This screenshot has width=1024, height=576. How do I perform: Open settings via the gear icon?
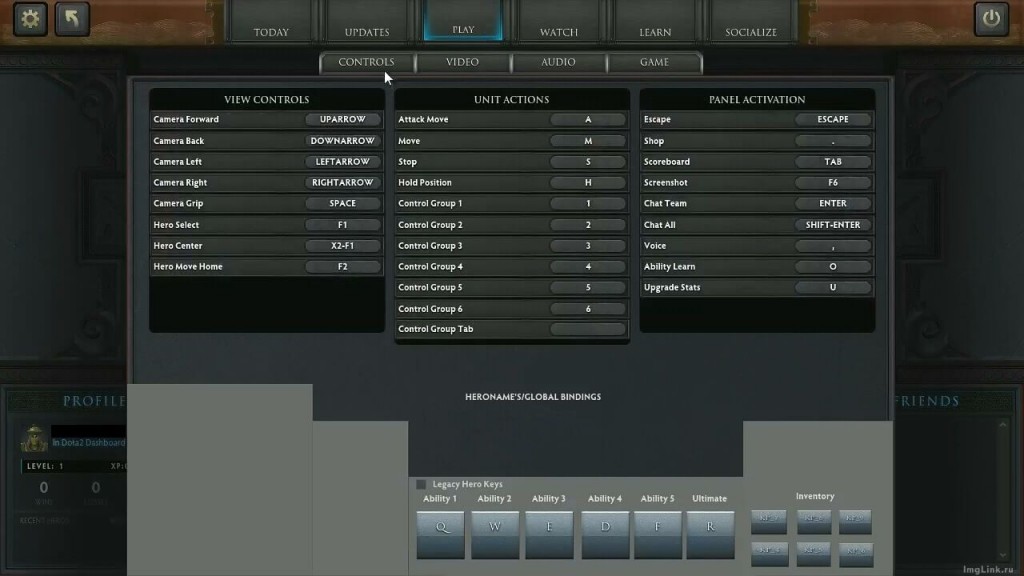pos(30,19)
